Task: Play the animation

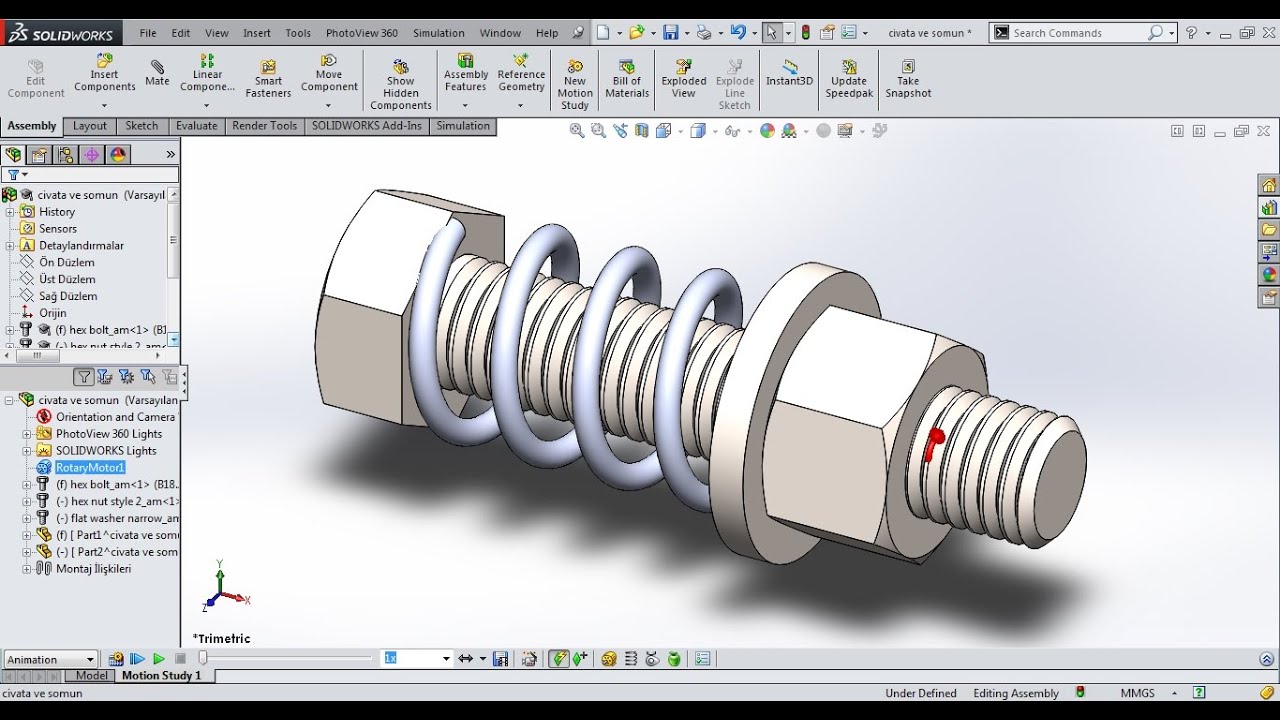Action: (158, 659)
